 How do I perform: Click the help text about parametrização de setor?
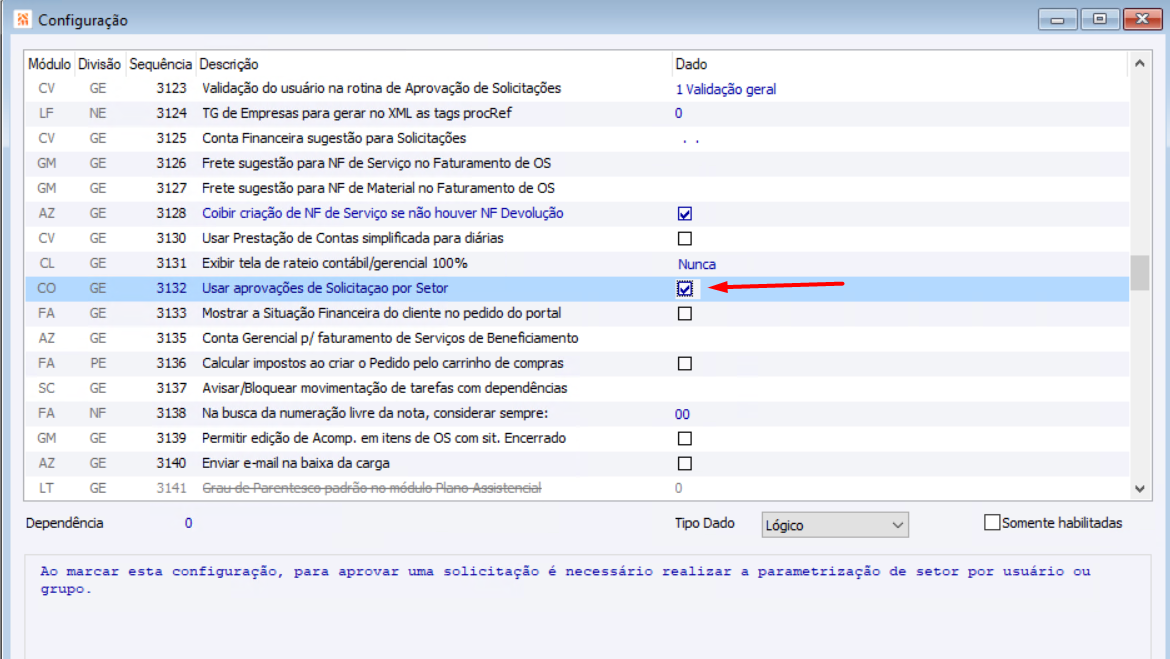(565, 580)
